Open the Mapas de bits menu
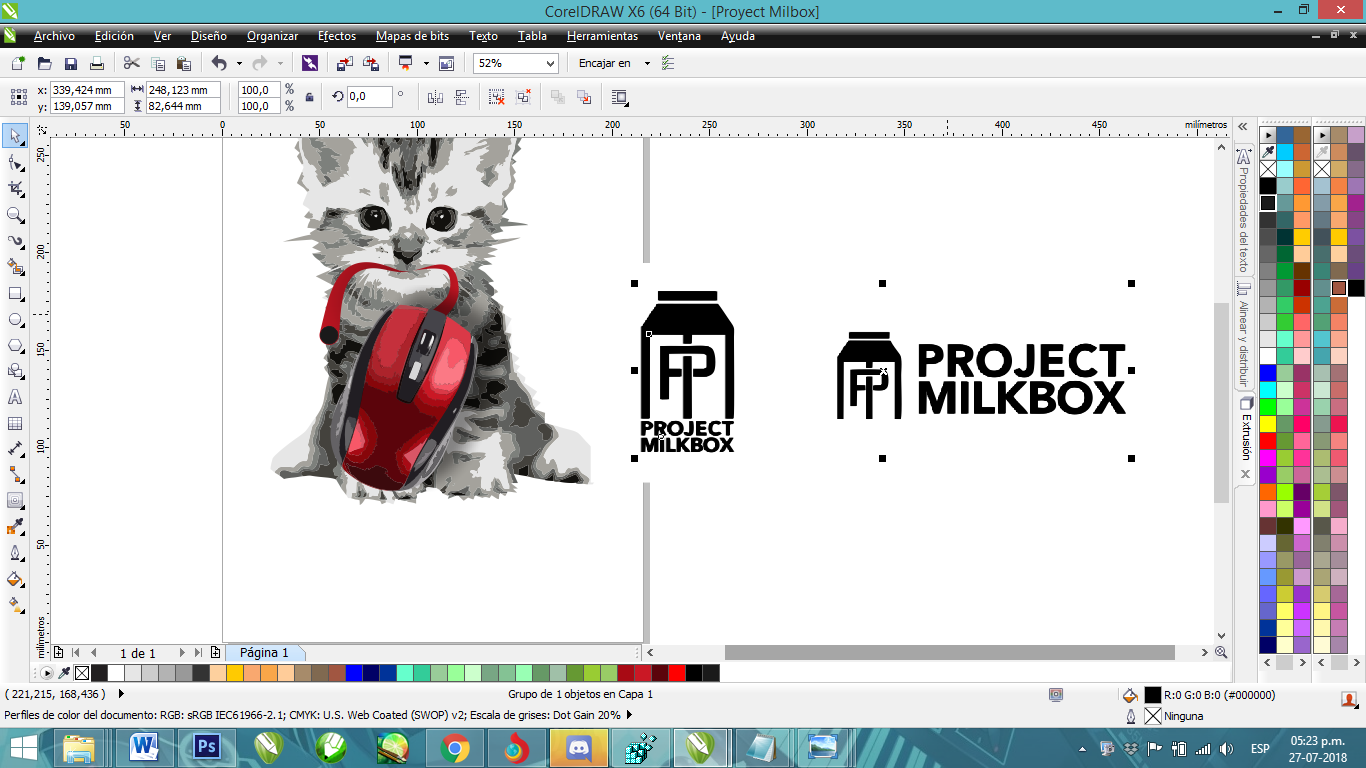Viewport: 1366px width, 768px height. tap(412, 36)
